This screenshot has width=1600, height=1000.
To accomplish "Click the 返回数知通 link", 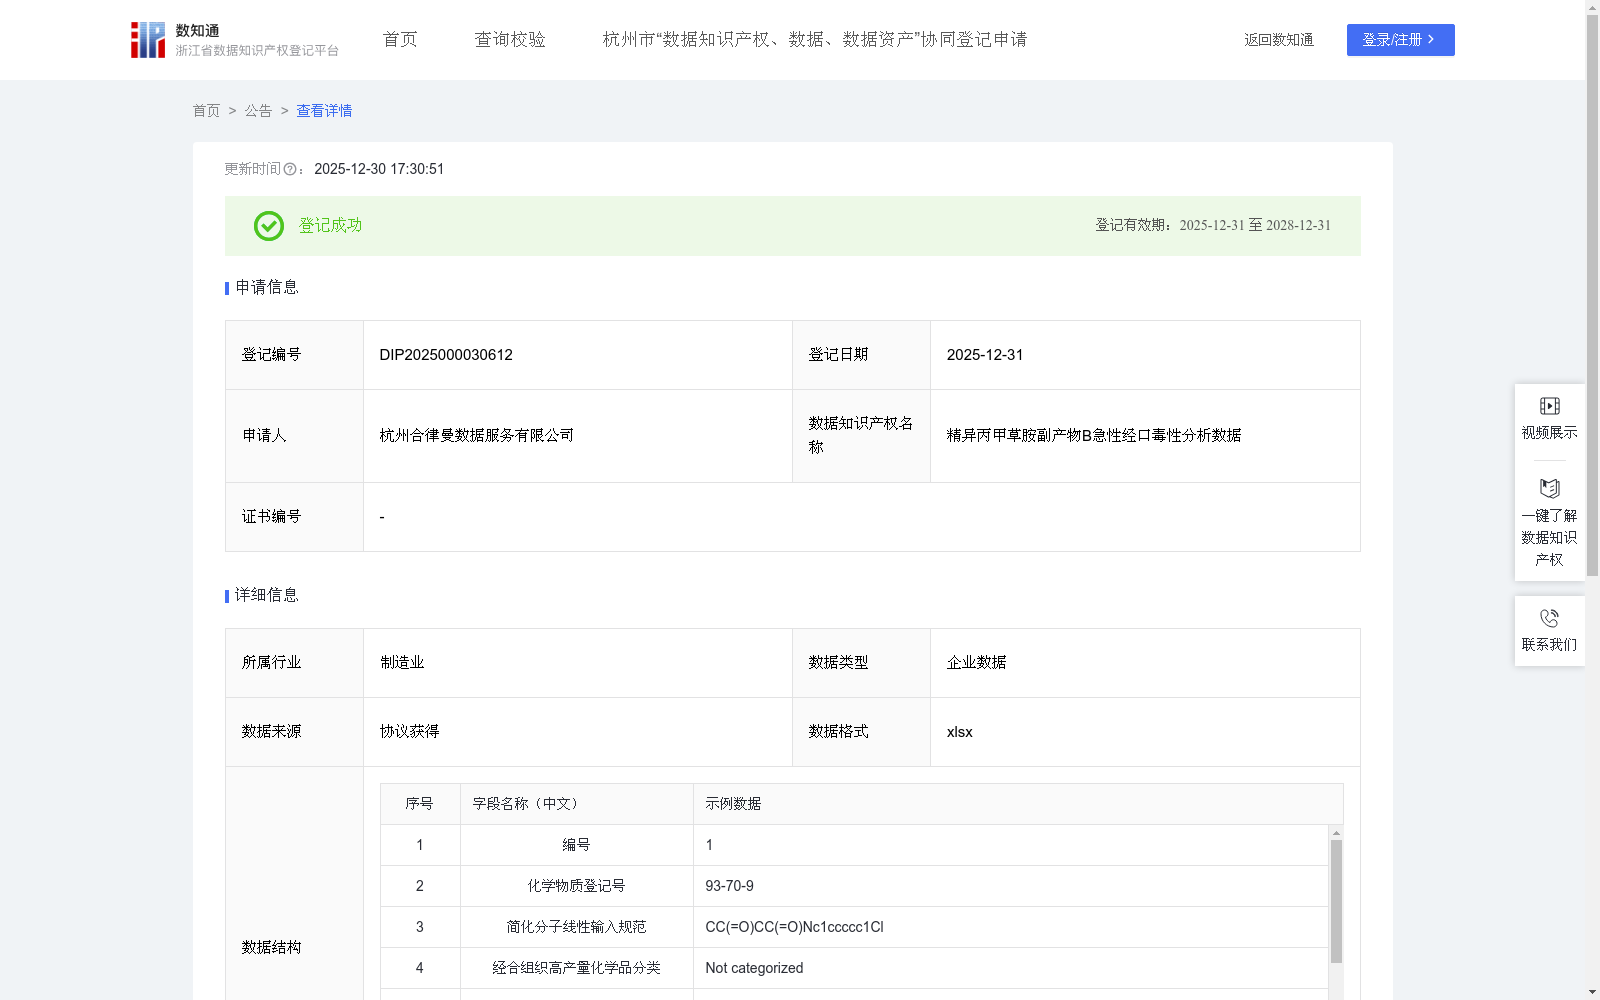I will [x=1279, y=40].
